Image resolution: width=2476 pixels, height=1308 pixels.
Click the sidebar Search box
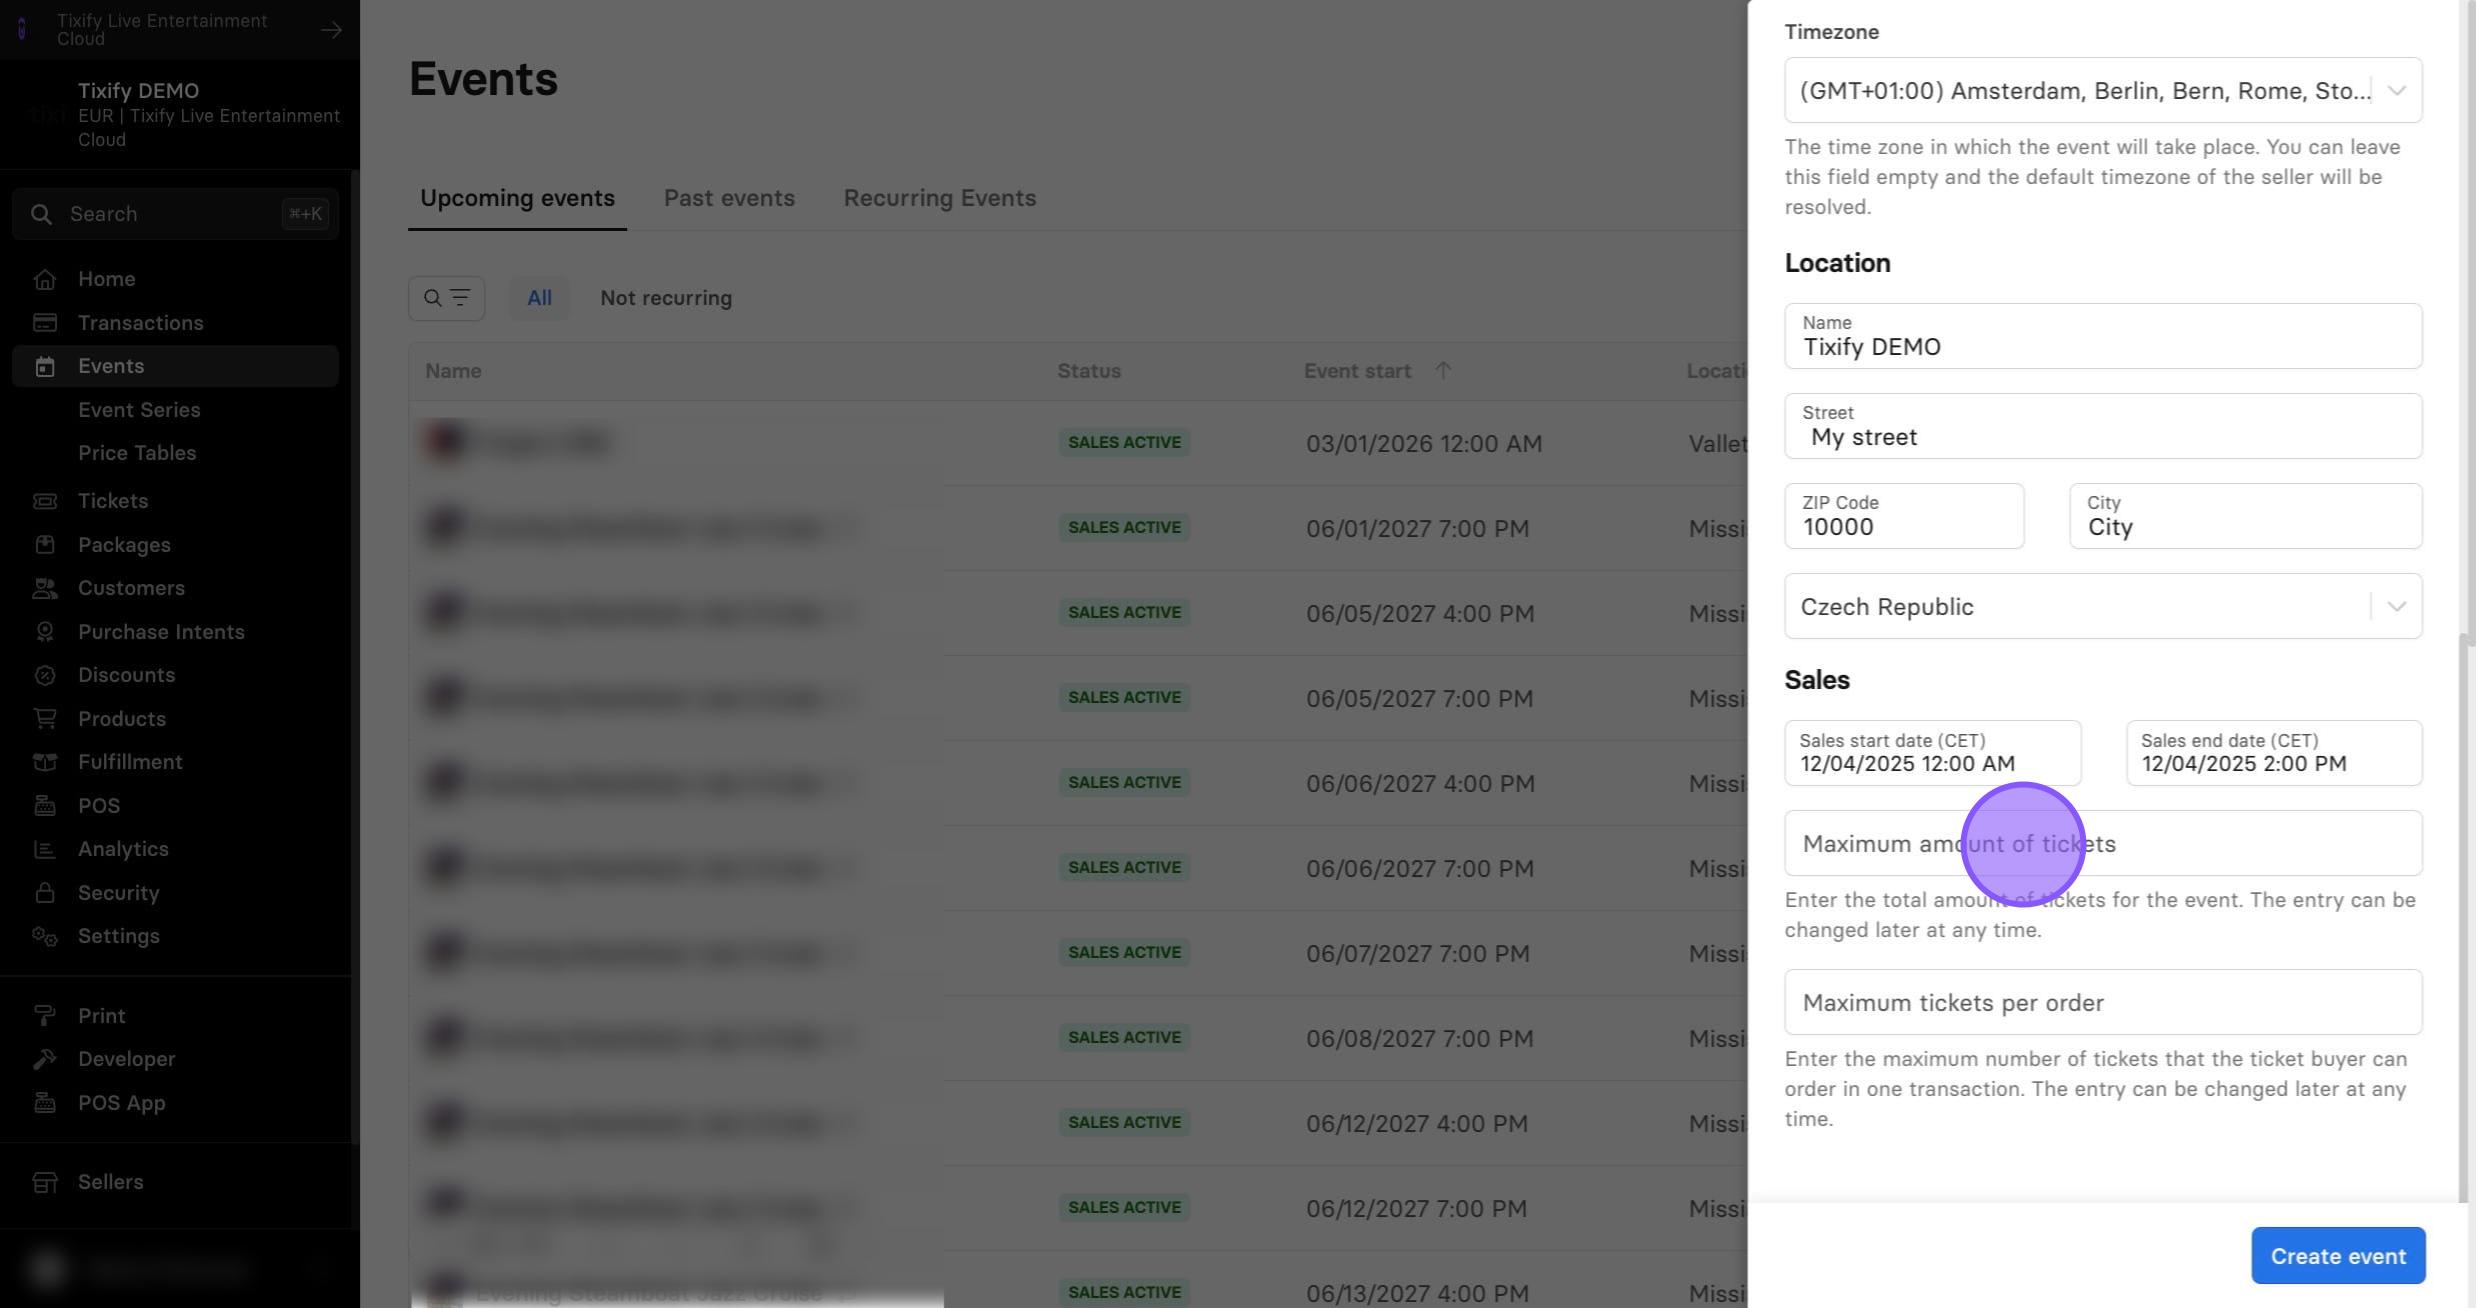click(x=175, y=214)
